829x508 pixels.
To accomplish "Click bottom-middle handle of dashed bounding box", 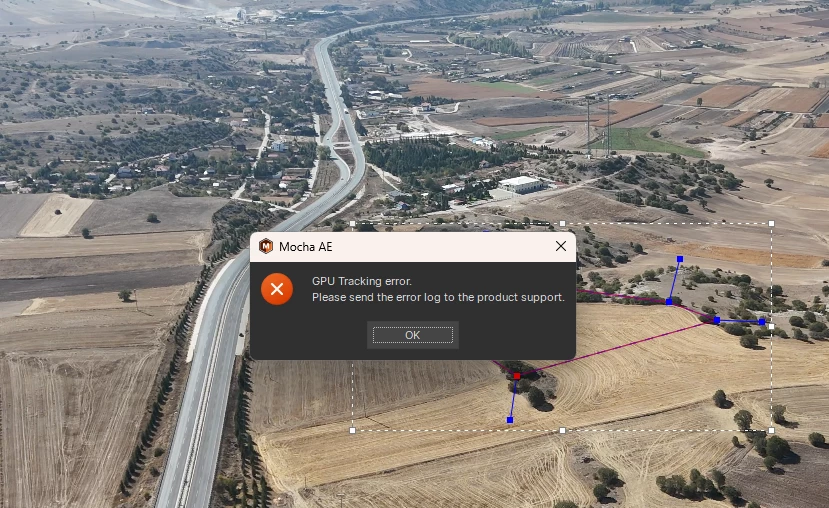I will tap(563, 430).
